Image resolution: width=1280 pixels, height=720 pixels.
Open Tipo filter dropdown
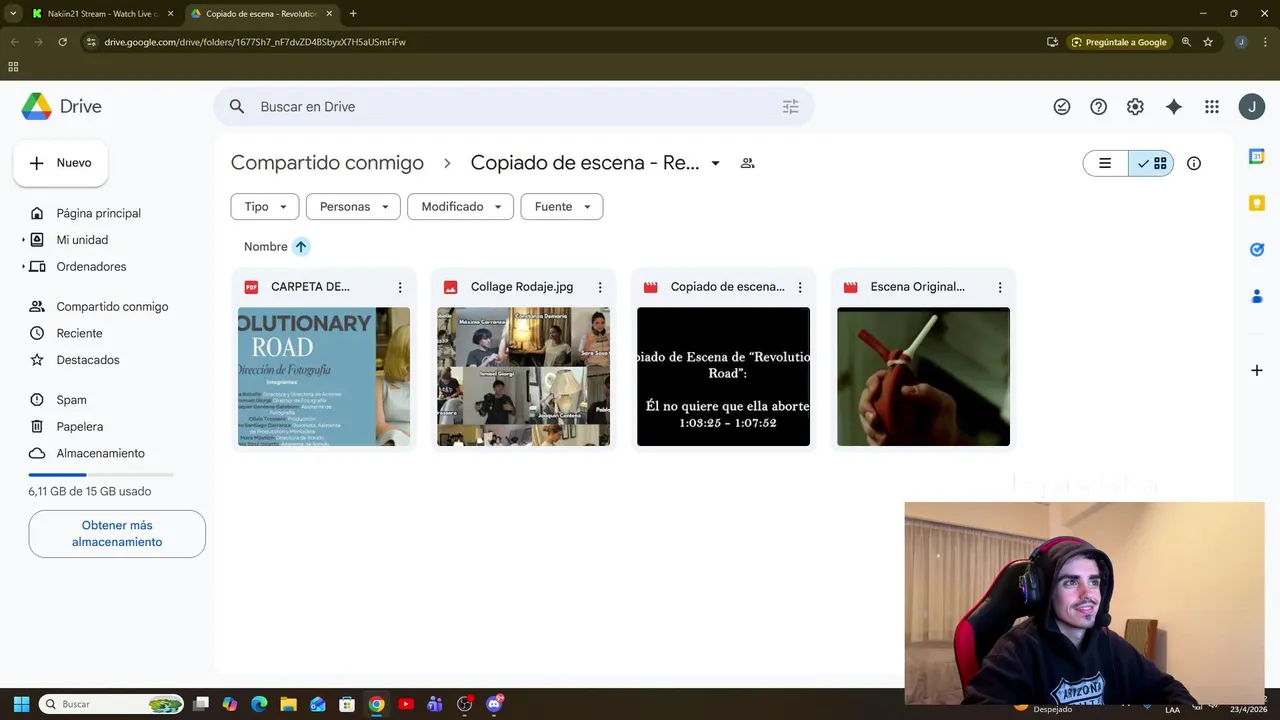pos(265,207)
